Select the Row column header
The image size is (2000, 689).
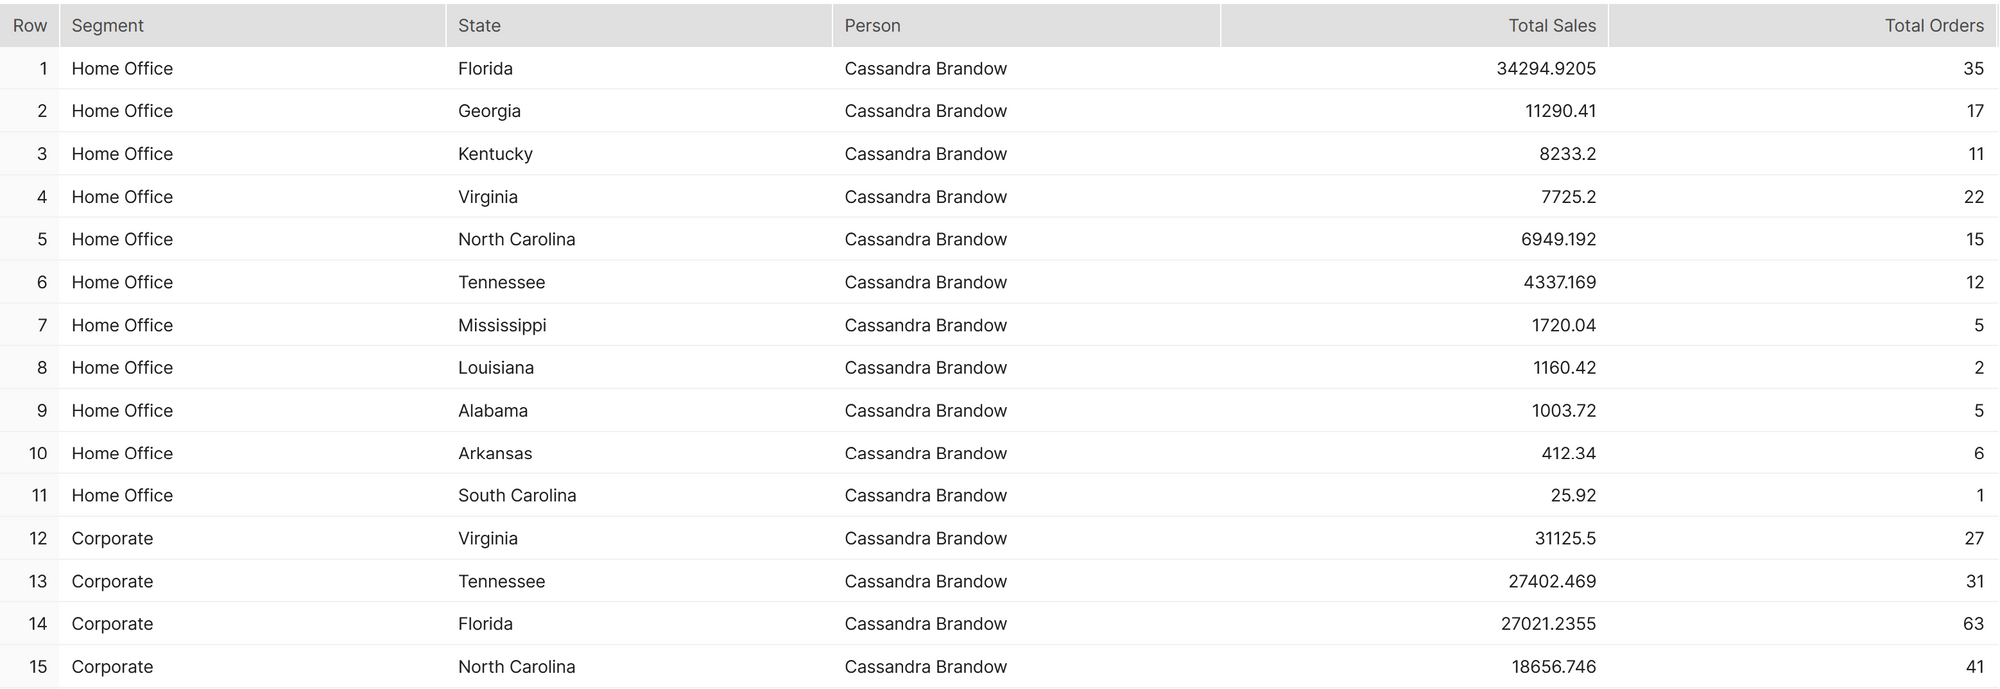[30, 26]
